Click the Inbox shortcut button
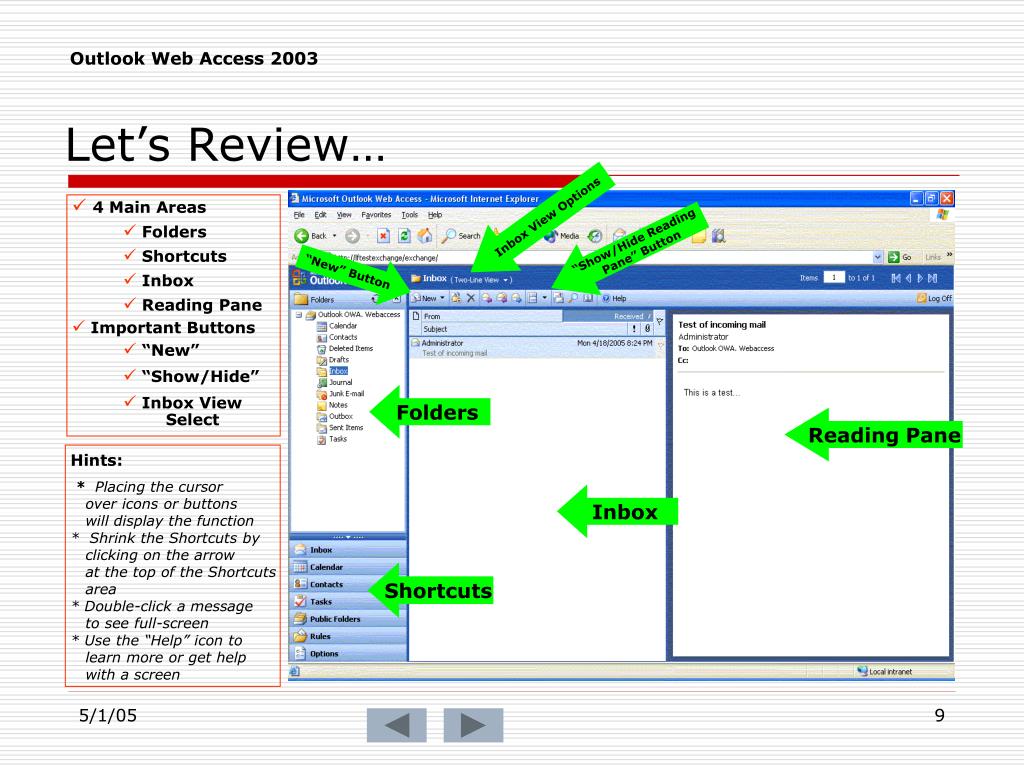Image resolution: width=1024 pixels, height=768 pixels. 347,550
